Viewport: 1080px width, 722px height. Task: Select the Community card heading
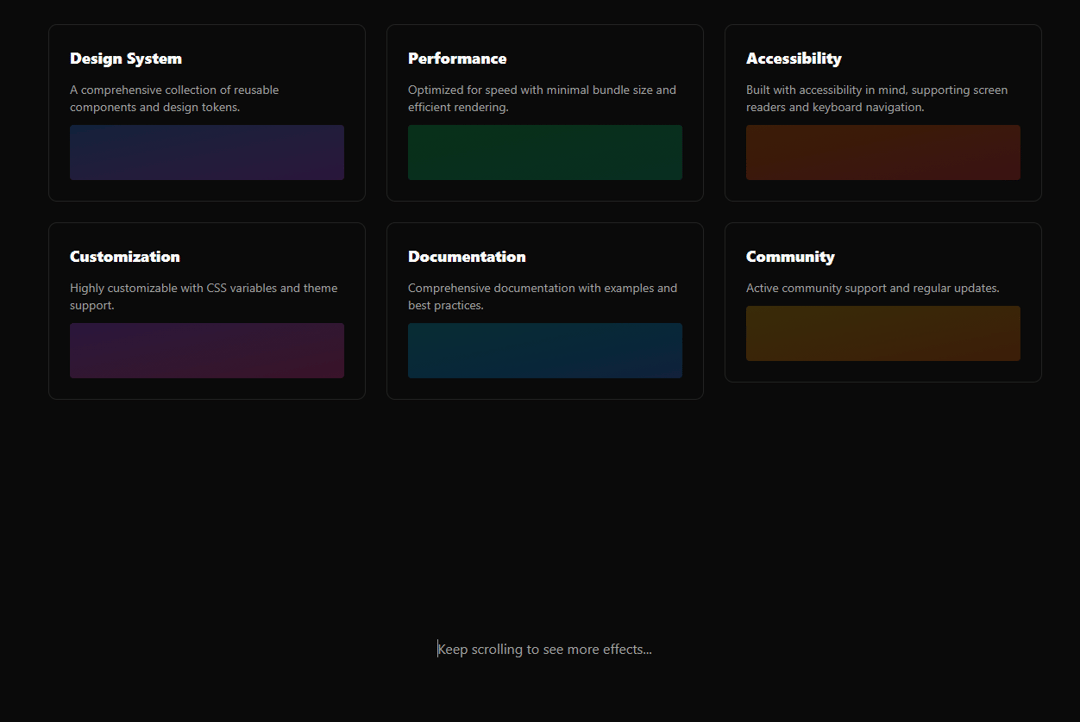[x=790, y=257]
